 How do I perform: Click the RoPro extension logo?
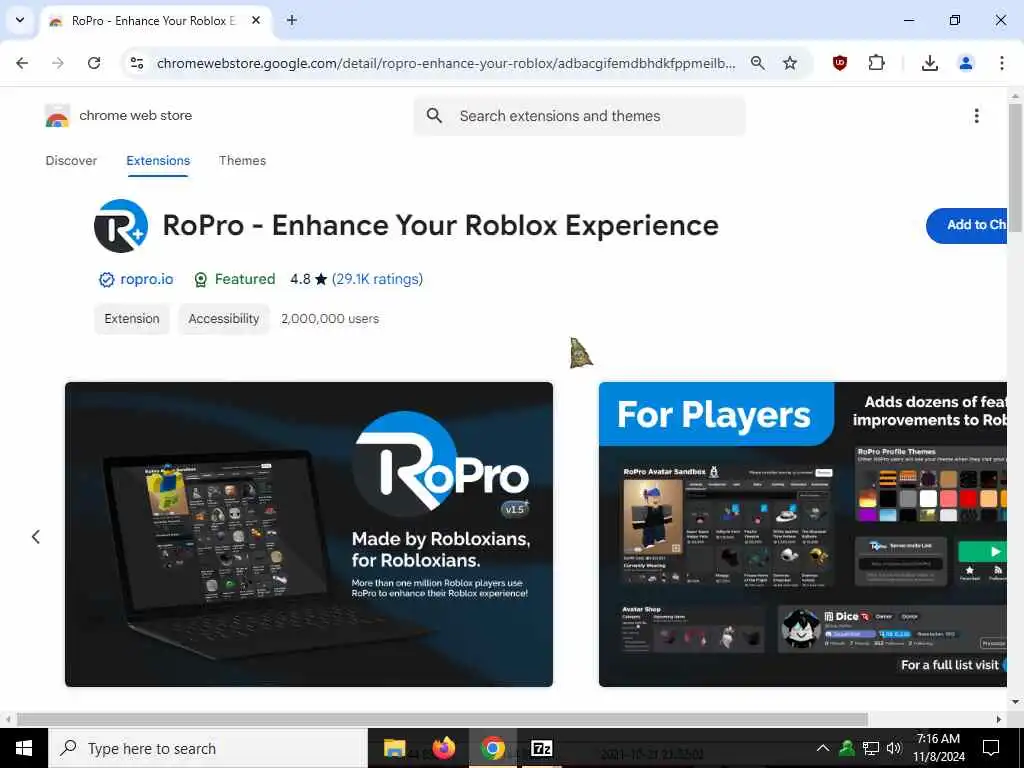[121, 225]
